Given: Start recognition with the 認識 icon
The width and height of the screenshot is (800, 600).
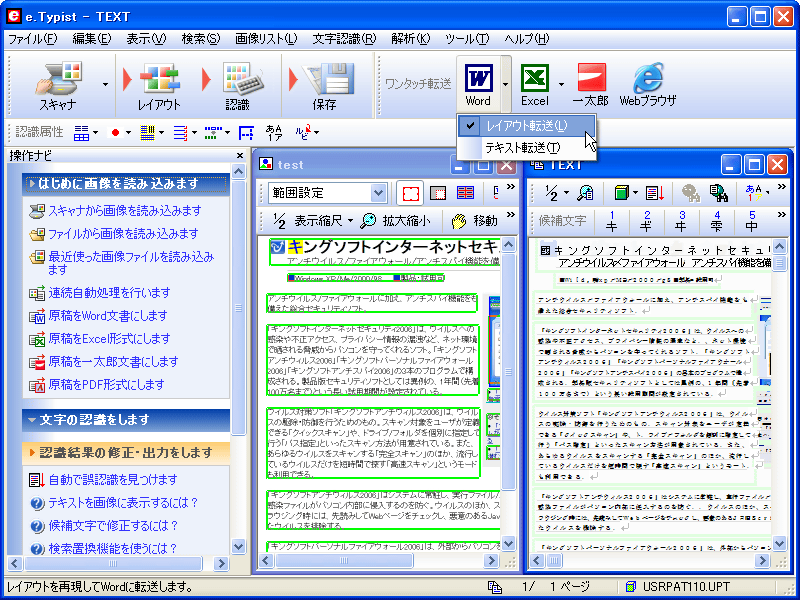Looking at the screenshot, I should 238,86.
